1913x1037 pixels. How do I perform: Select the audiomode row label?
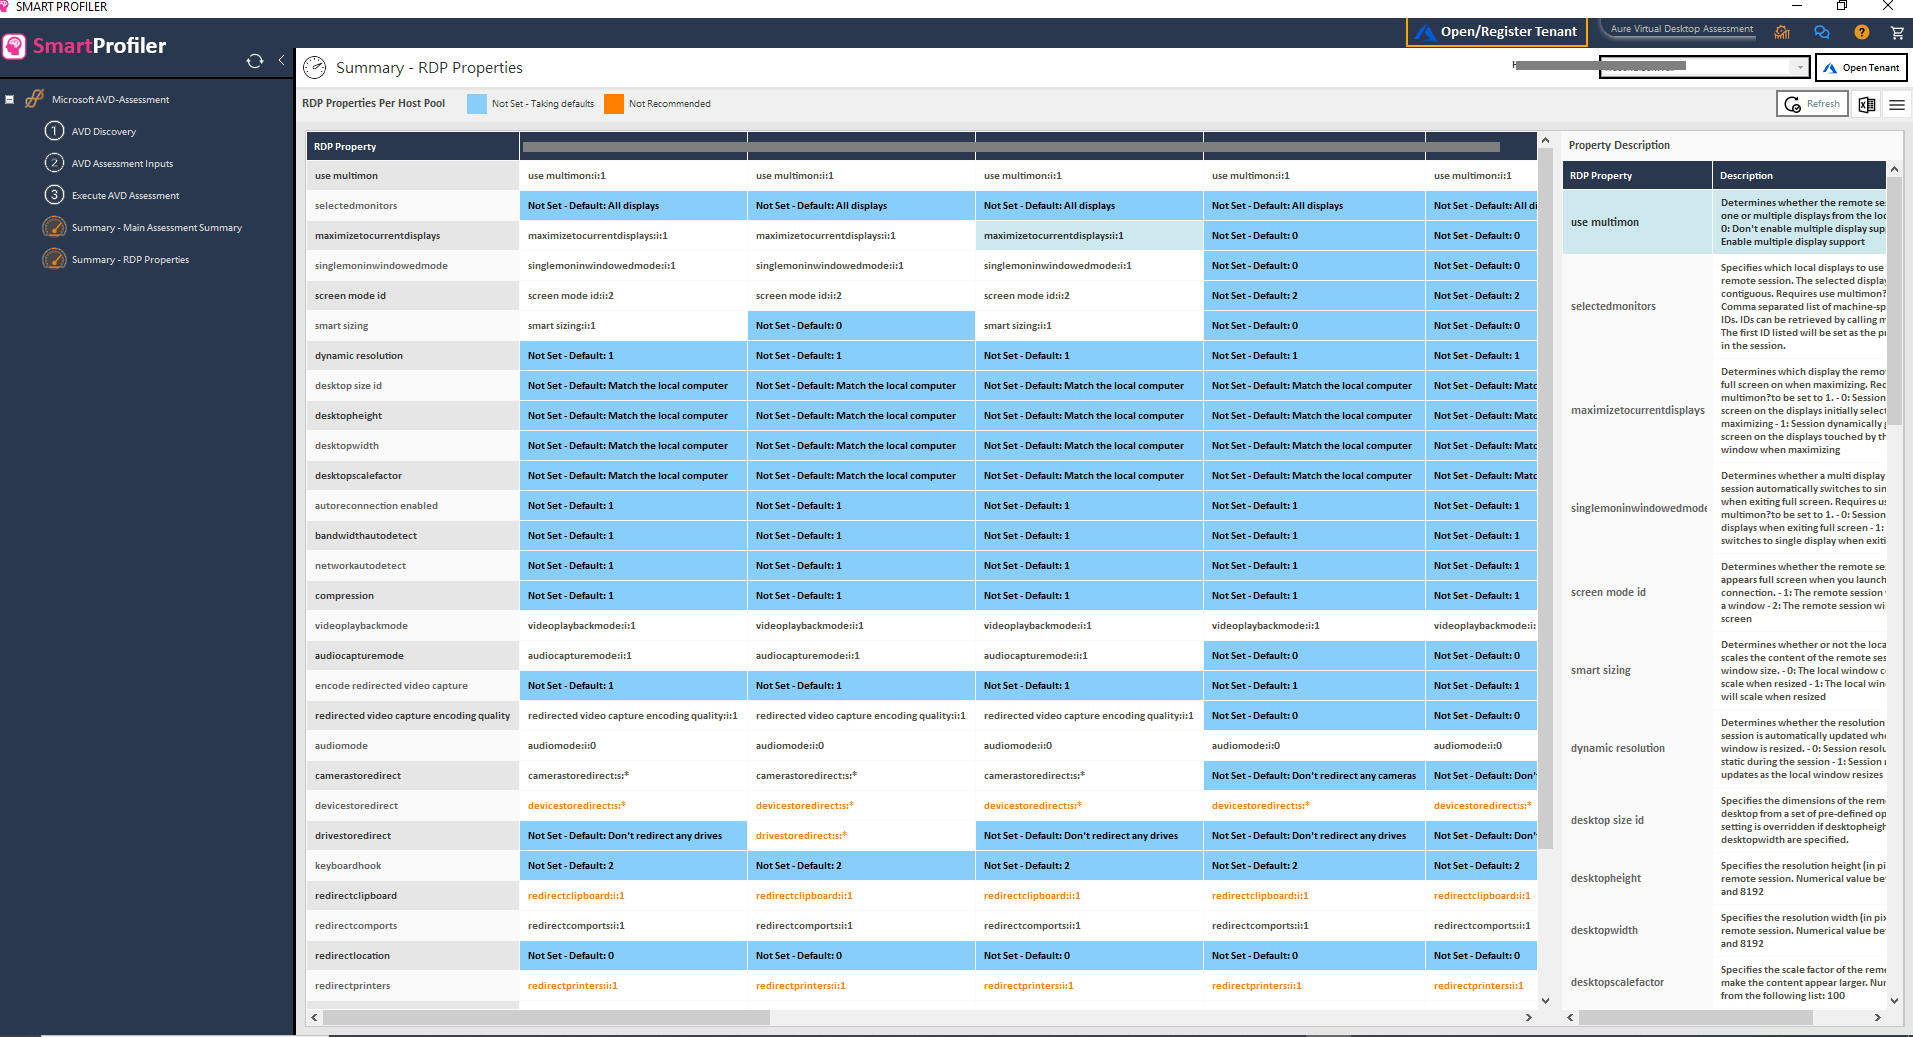(412, 745)
